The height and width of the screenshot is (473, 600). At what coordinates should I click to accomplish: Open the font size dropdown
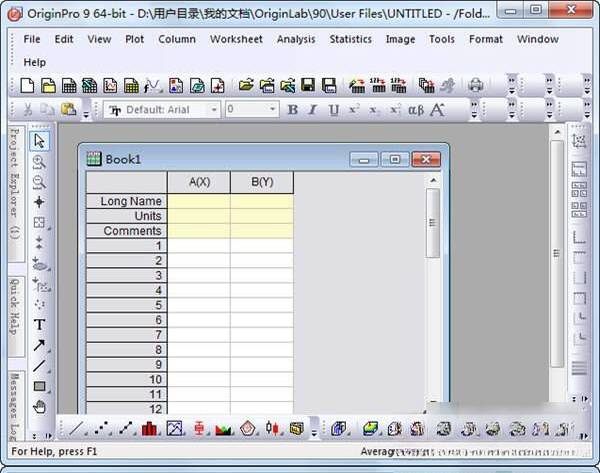click(272, 109)
